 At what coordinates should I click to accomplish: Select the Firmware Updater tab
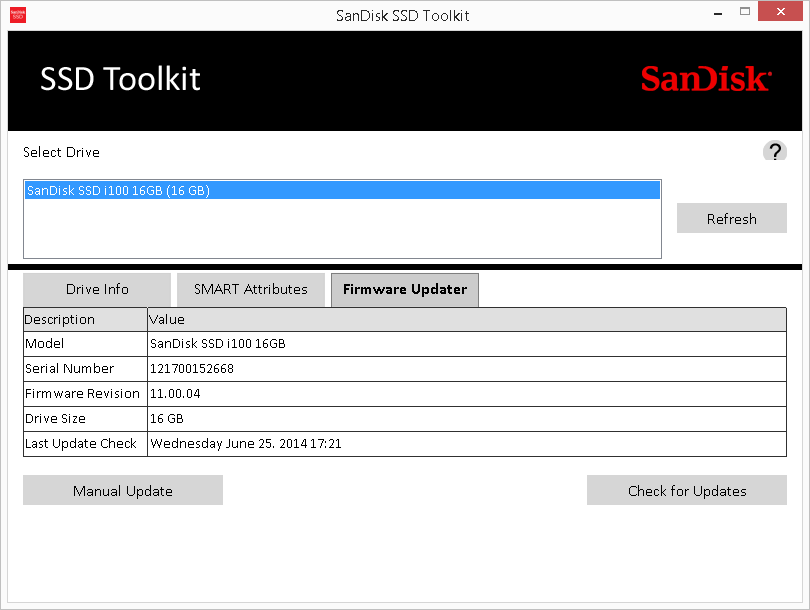click(405, 289)
